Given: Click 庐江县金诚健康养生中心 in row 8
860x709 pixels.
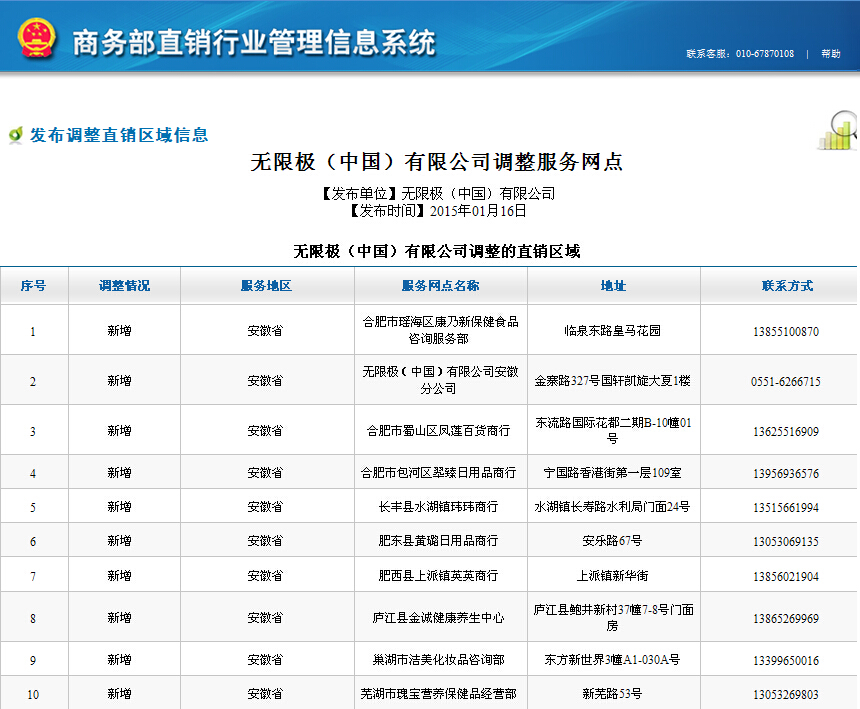Looking at the screenshot, I should [440, 618].
